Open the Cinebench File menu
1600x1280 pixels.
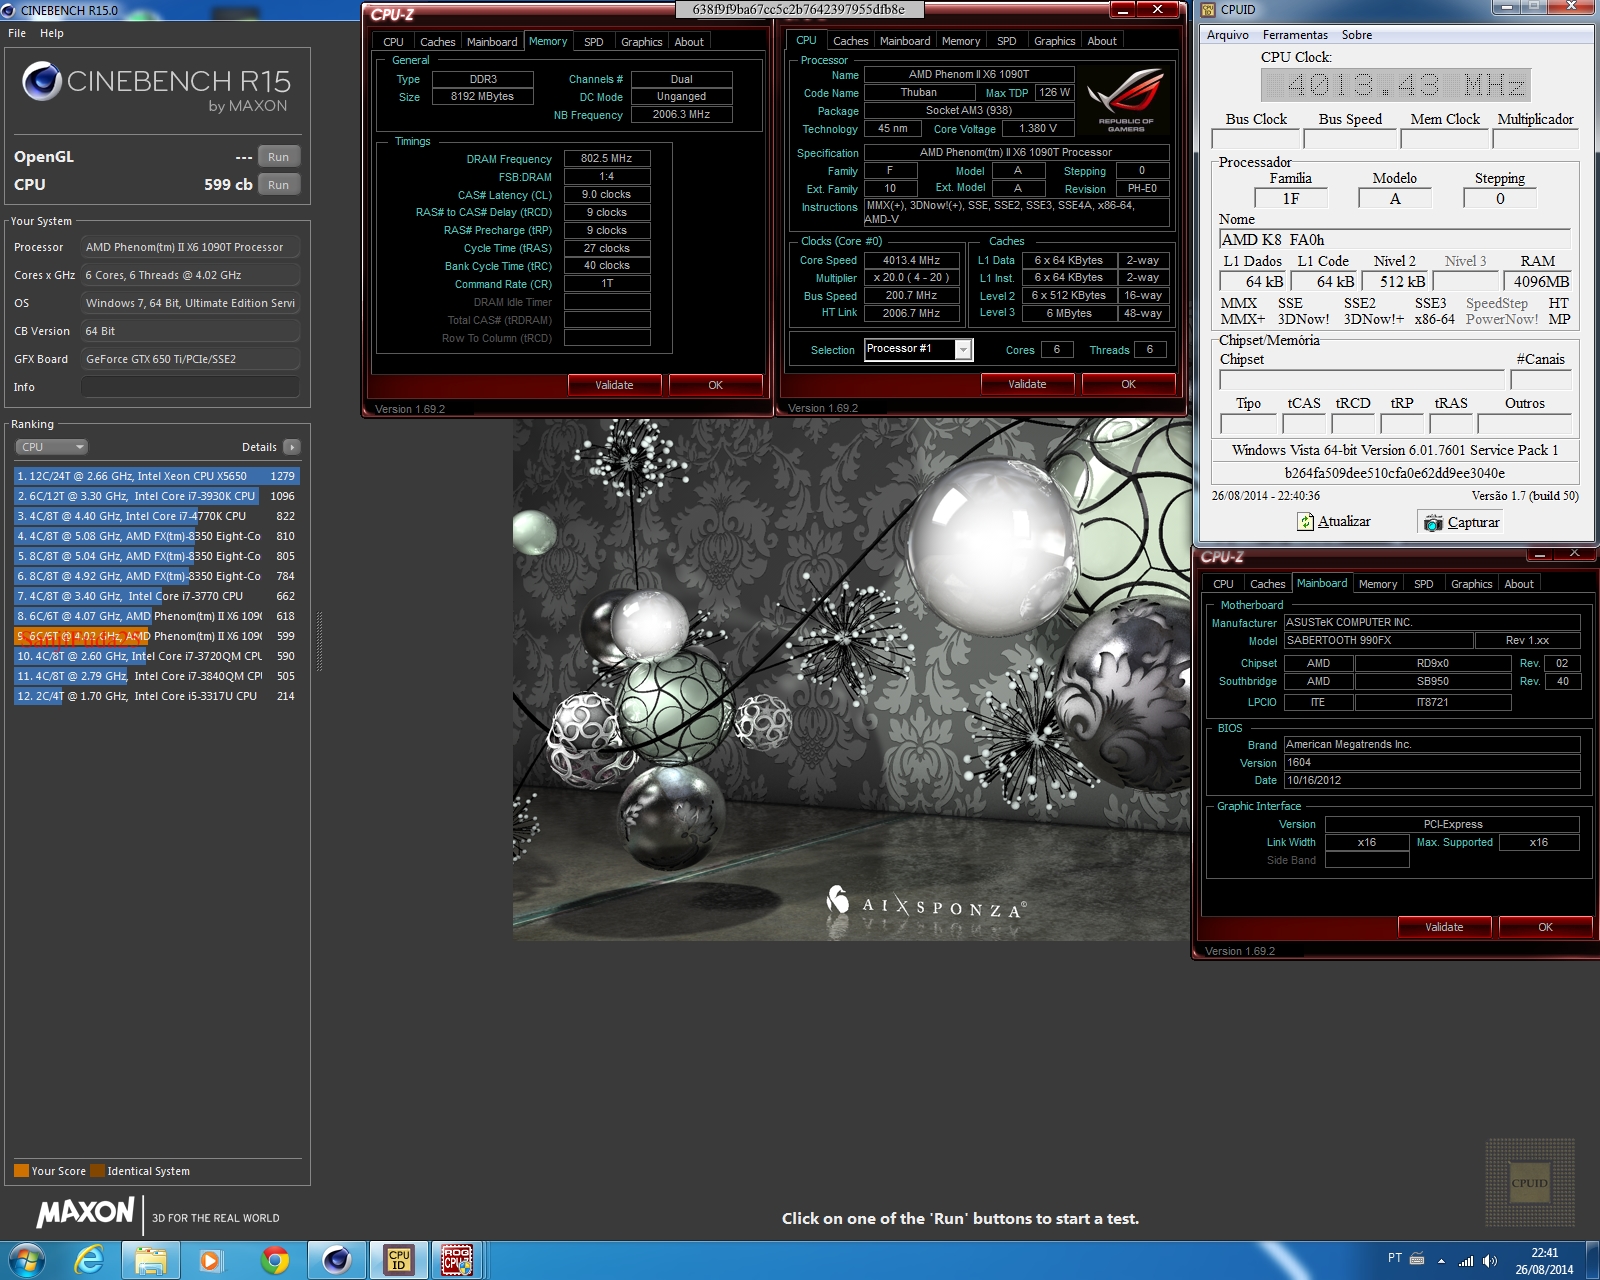click(17, 33)
